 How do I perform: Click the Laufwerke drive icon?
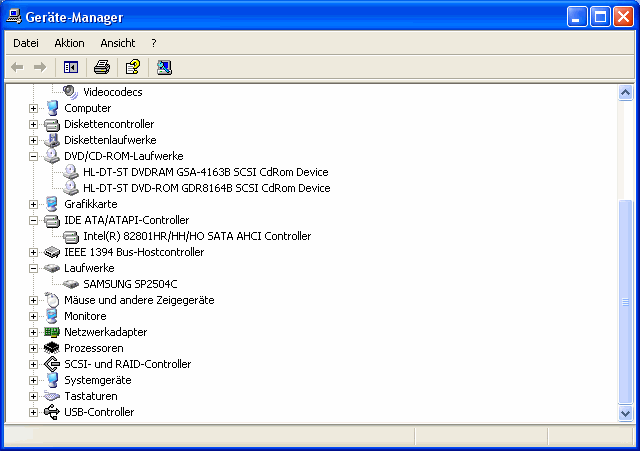[x=52, y=268]
